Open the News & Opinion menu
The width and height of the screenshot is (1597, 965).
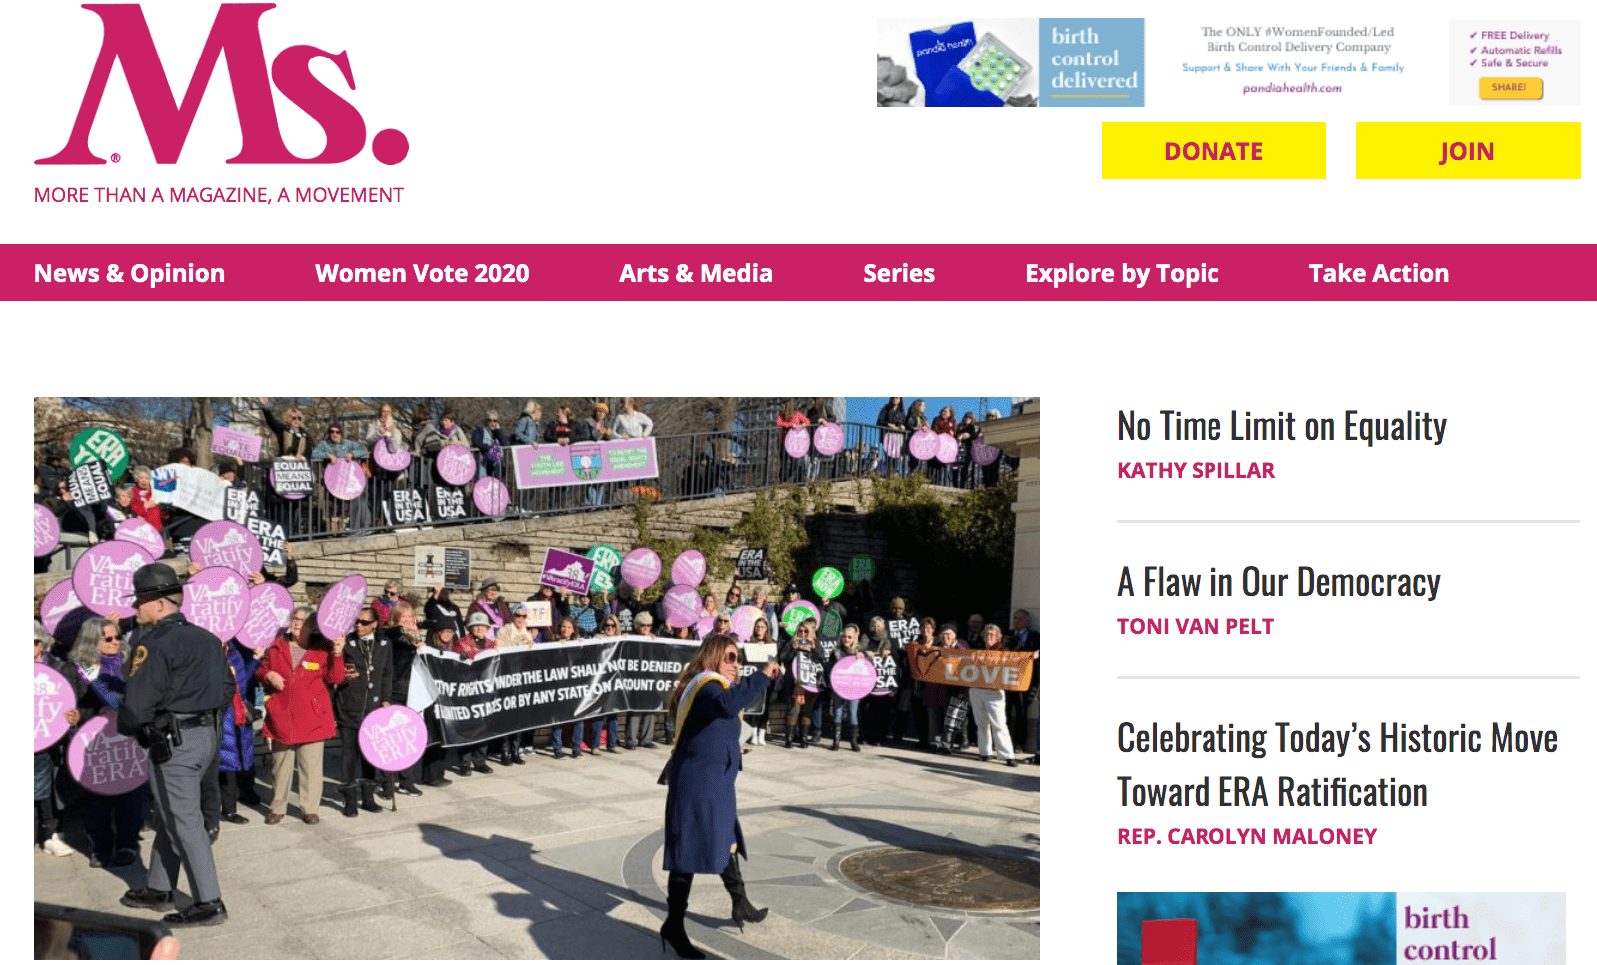click(129, 273)
